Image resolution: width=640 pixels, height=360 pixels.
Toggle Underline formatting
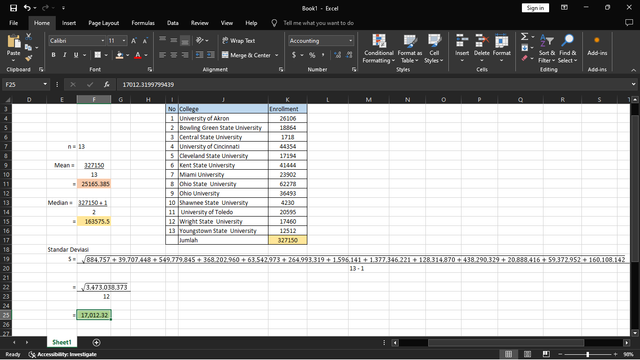pyautogui.click(x=76, y=55)
